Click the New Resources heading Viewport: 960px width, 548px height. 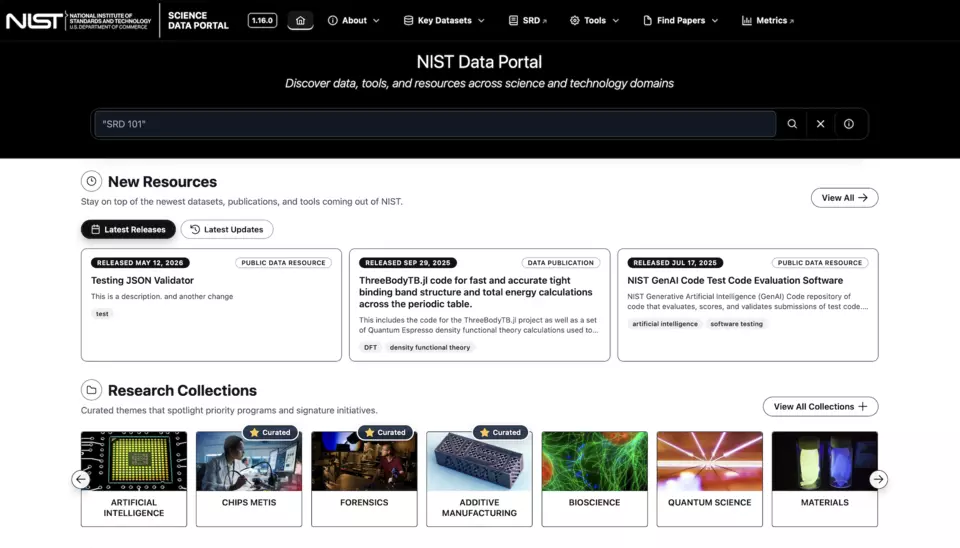(162, 182)
